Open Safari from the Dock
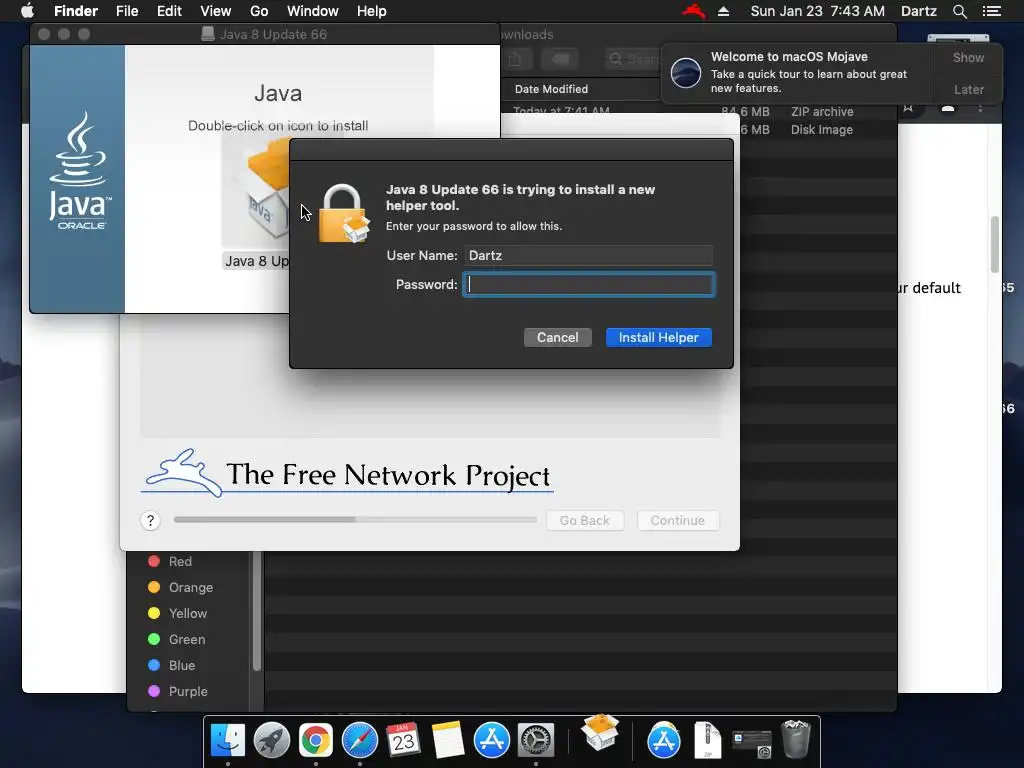 (360, 740)
